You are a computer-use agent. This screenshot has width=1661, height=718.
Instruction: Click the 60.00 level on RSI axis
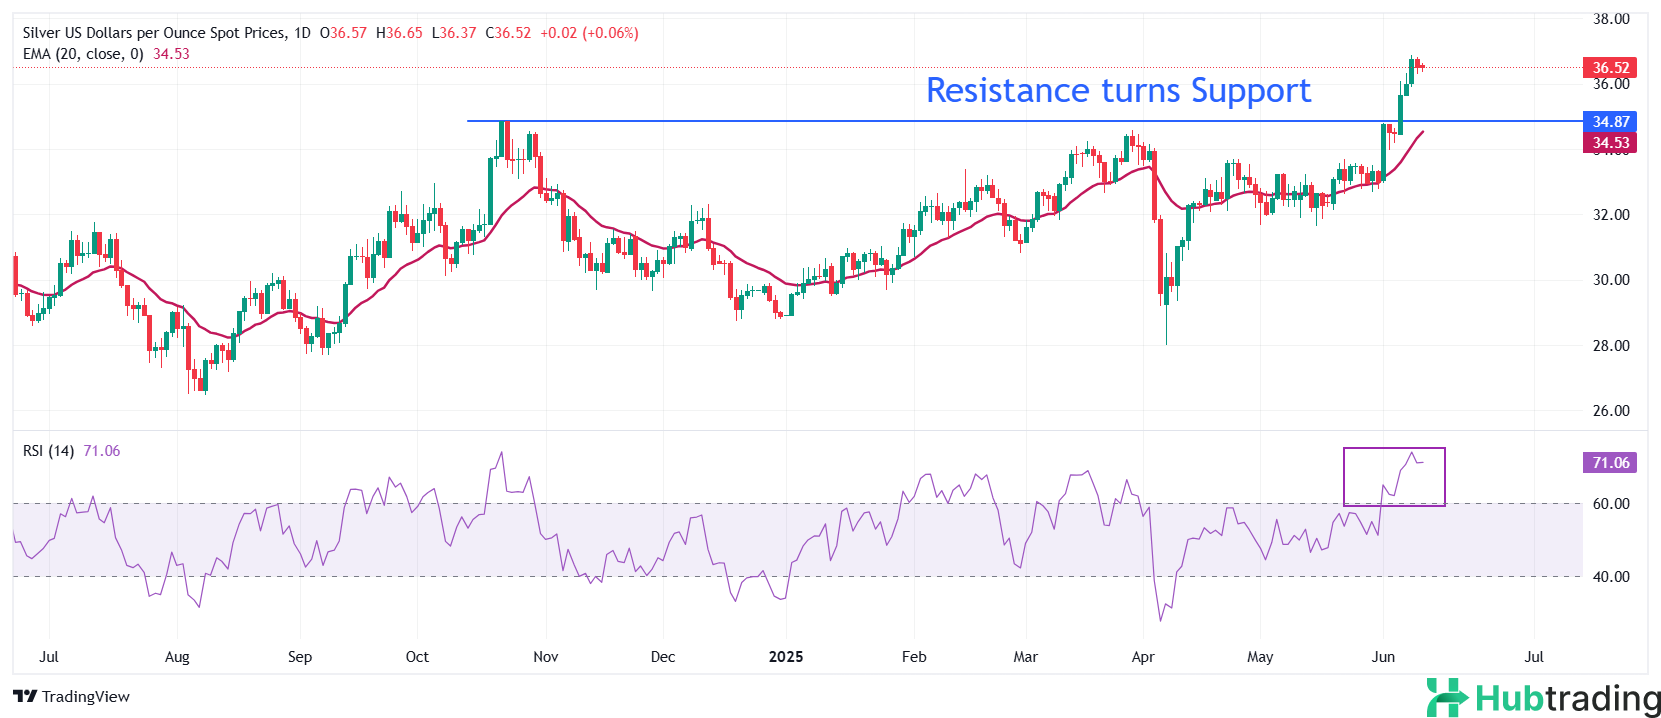tap(1610, 504)
